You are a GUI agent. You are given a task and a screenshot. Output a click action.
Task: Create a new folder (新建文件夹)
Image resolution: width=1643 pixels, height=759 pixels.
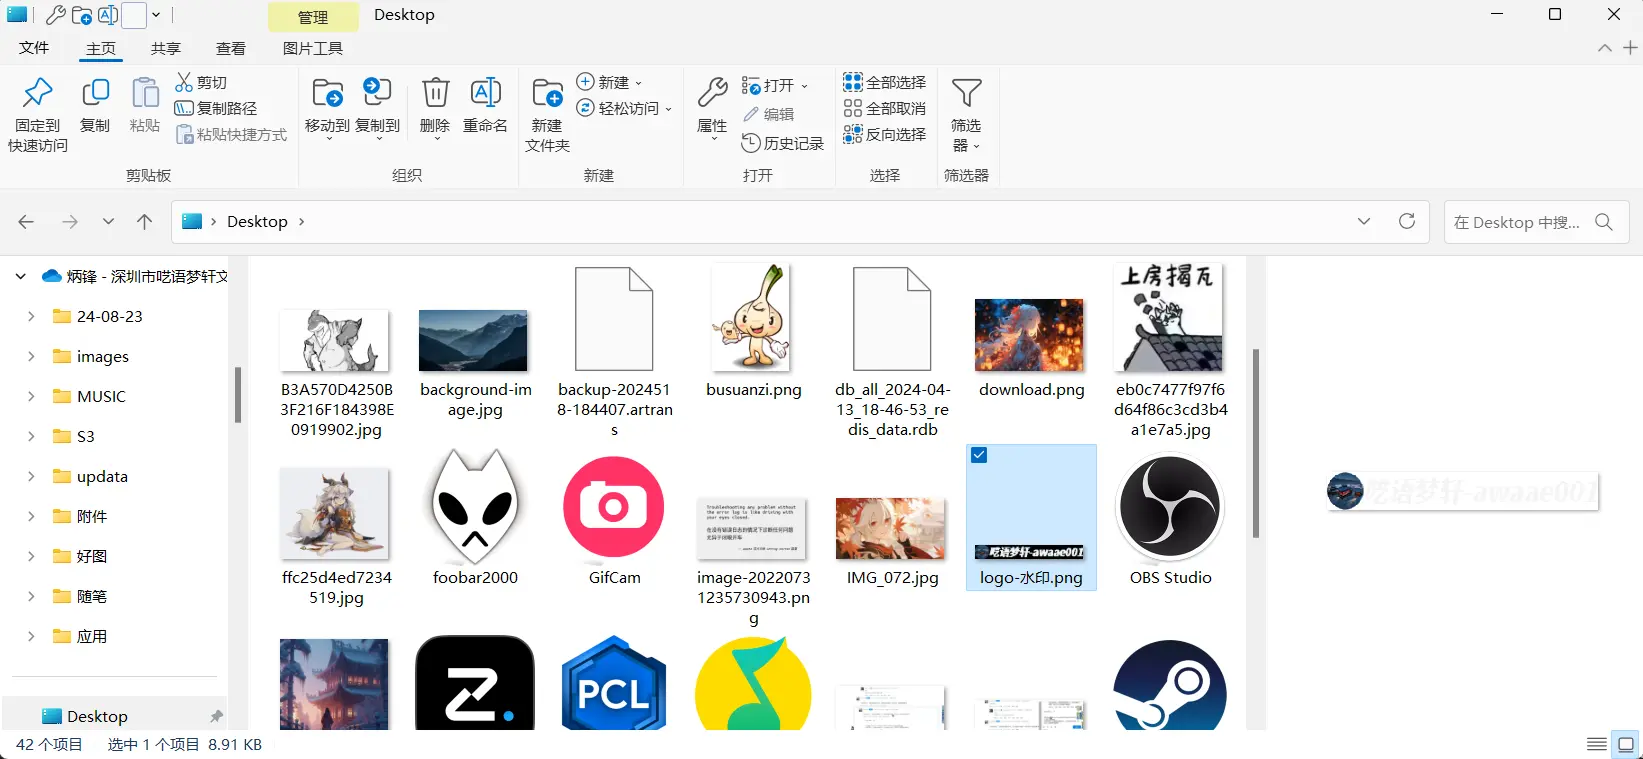(547, 114)
